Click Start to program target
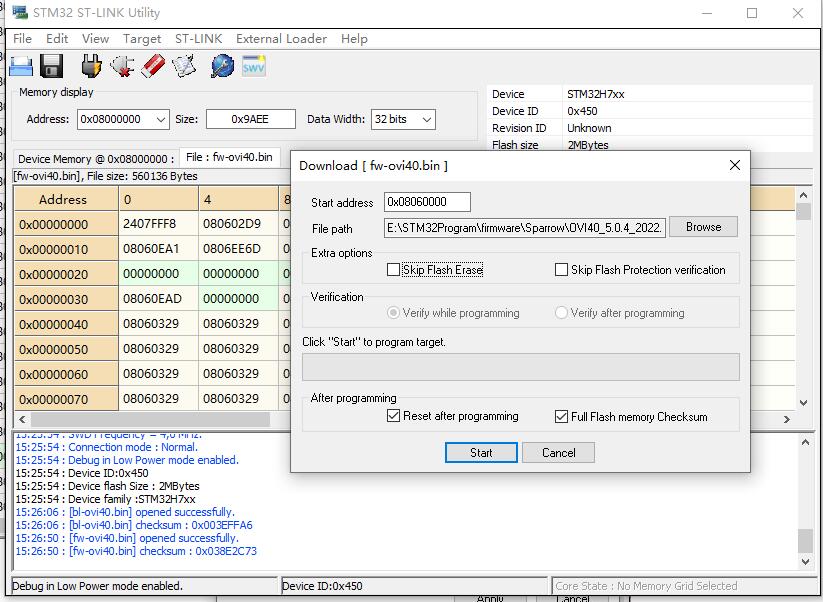The width and height of the screenshot is (823, 602). coord(481,452)
